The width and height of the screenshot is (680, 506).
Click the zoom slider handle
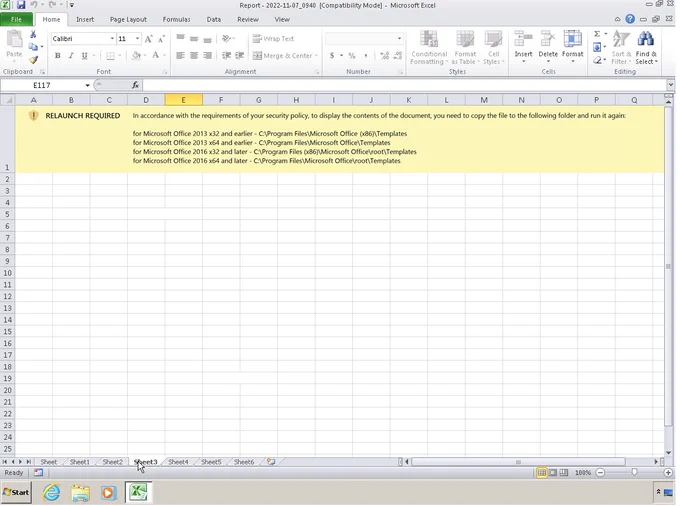pyautogui.click(x=634, y=473)
